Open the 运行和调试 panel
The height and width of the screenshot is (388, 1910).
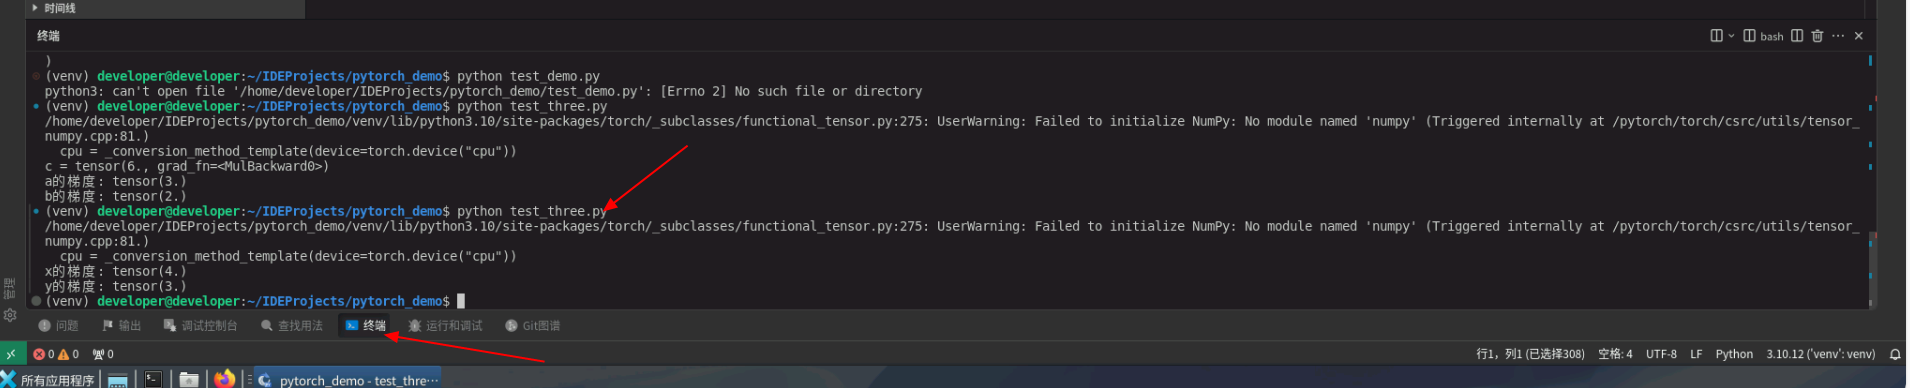[x=445, y=326]
